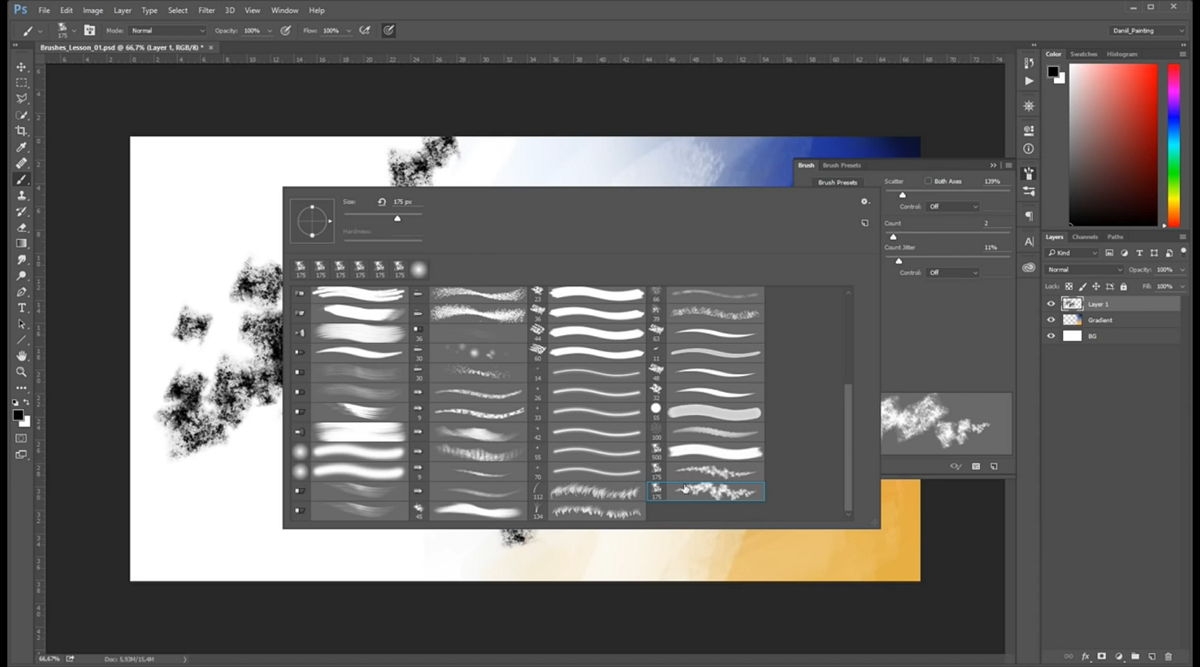Image resolution: width=1200 pixels, height=667 pixels.
Task: Open the Paragraph panel icon
Action: coord(1029,216)
